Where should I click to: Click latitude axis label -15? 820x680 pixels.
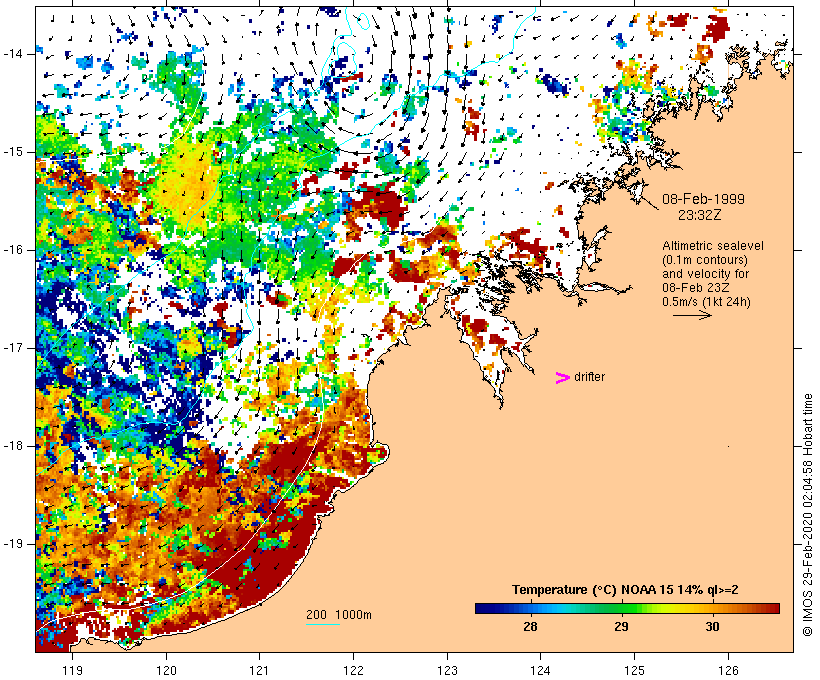click(13, 152)
